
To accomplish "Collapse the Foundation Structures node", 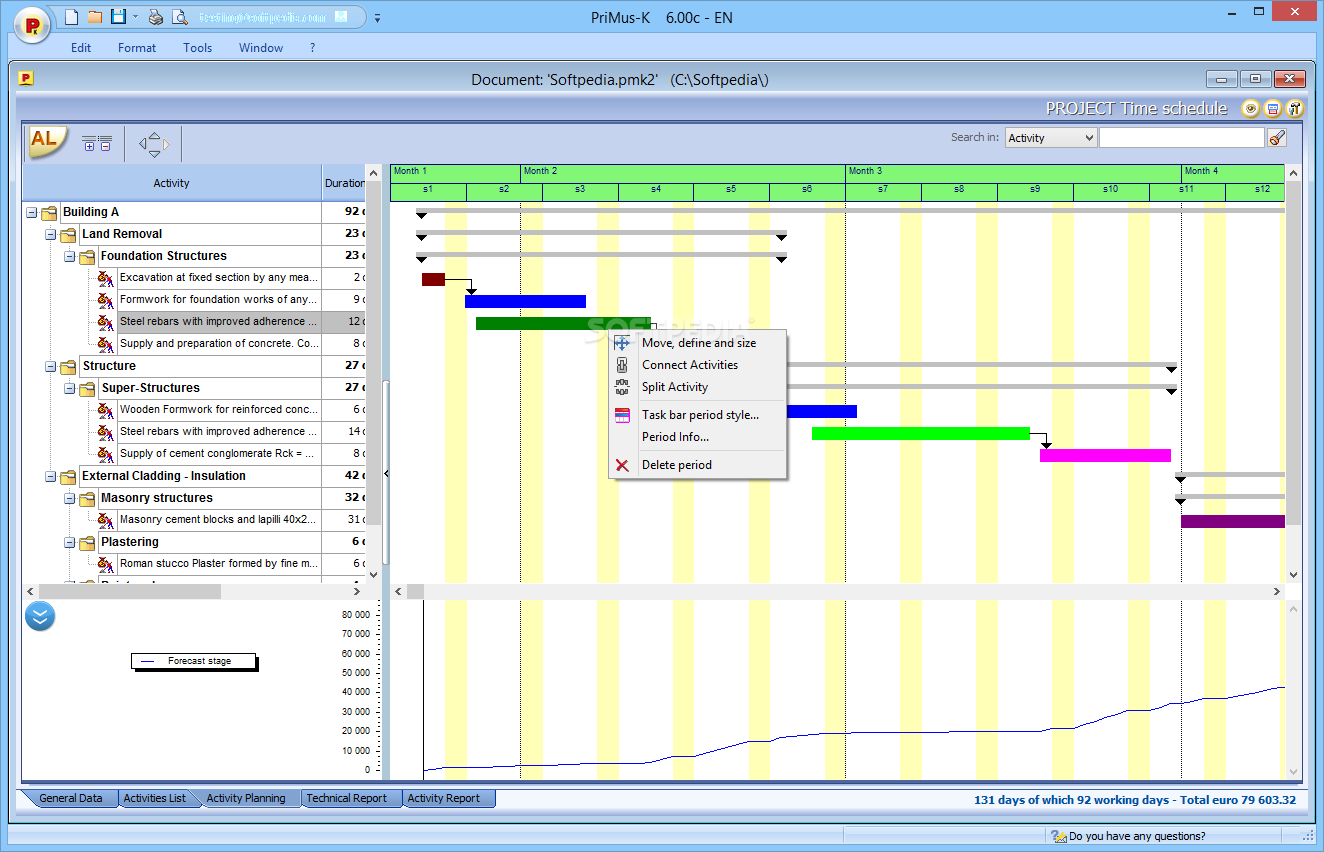I will 70,257.
